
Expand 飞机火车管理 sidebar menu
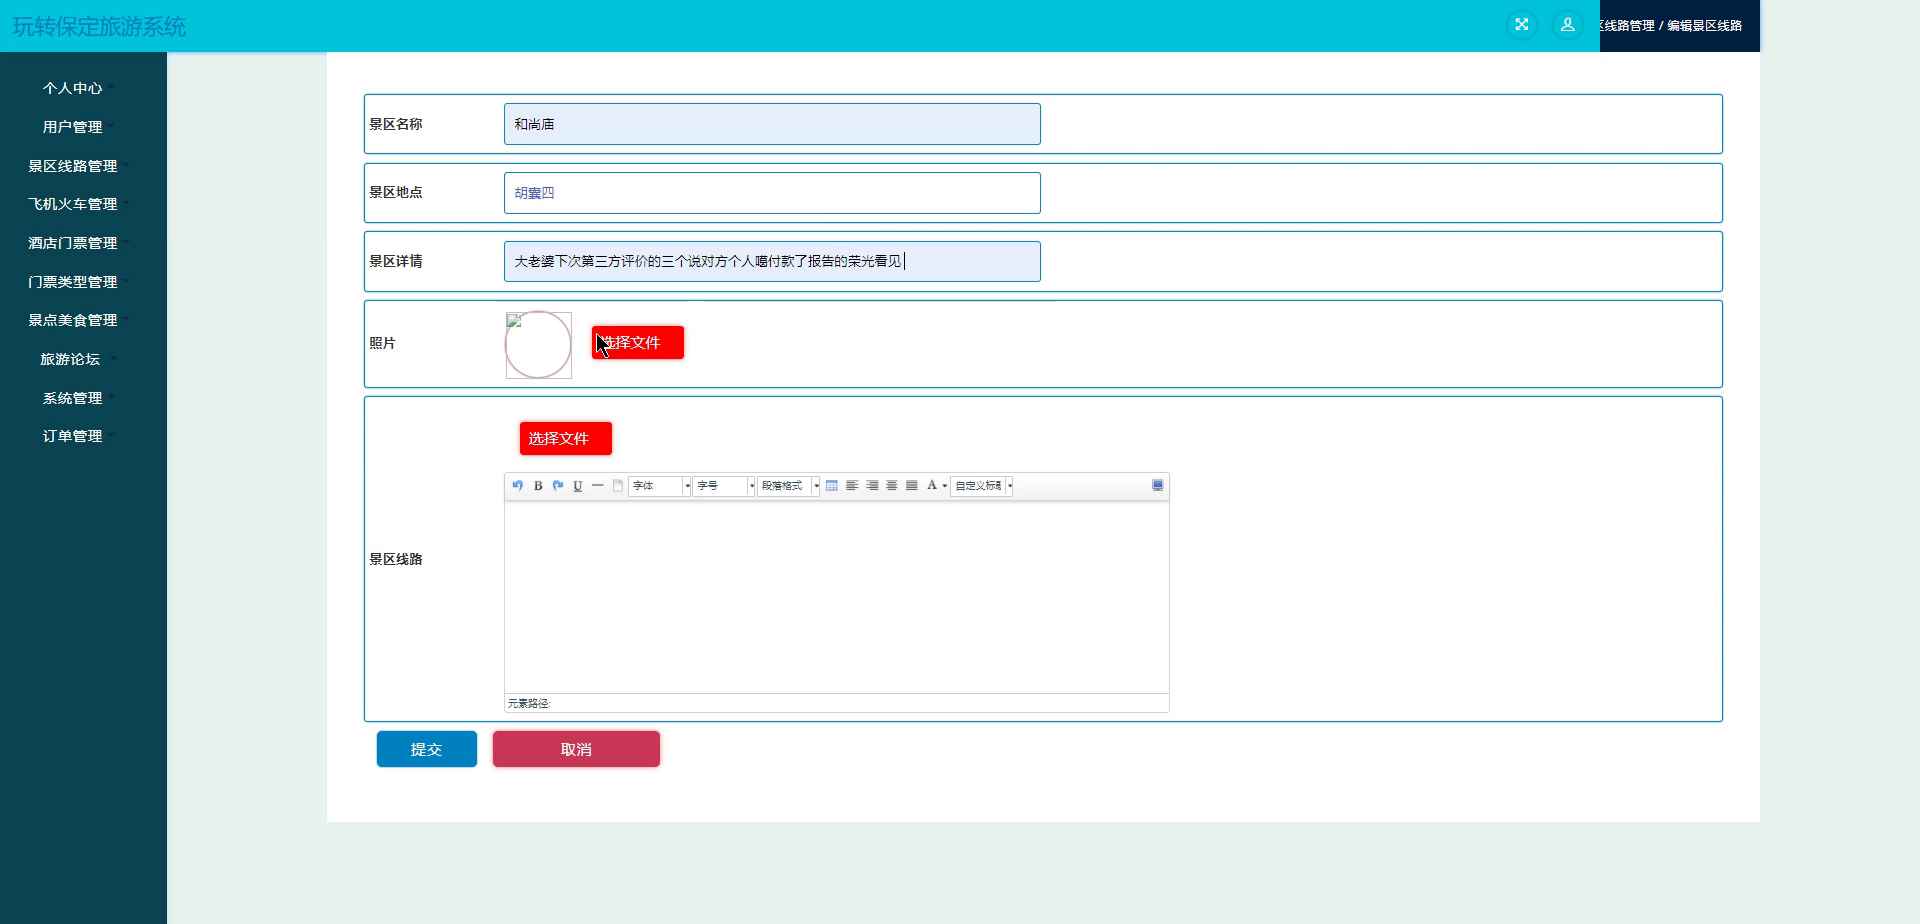click(72, 204)
